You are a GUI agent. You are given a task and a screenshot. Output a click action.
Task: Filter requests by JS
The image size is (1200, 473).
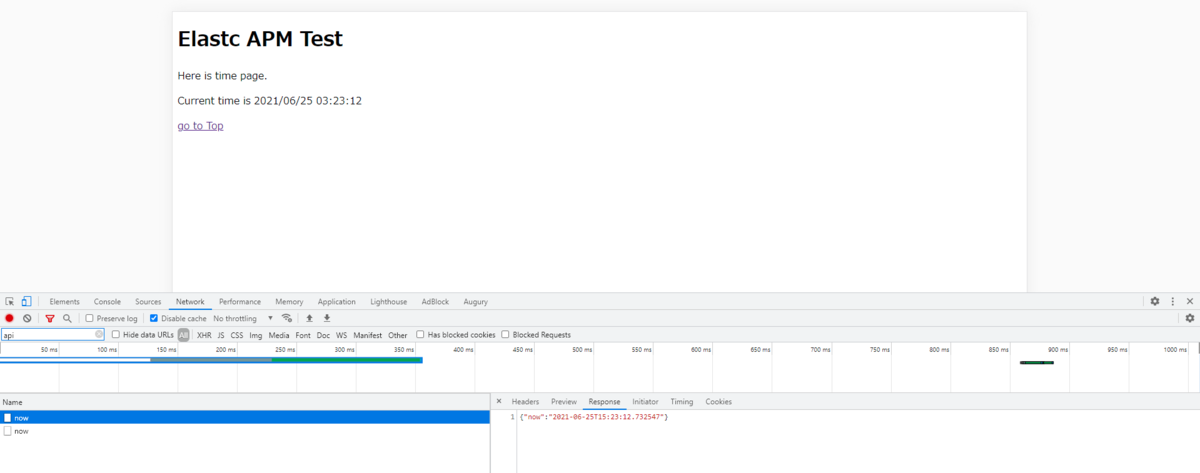pyautogui.click(x=221, y=335)
